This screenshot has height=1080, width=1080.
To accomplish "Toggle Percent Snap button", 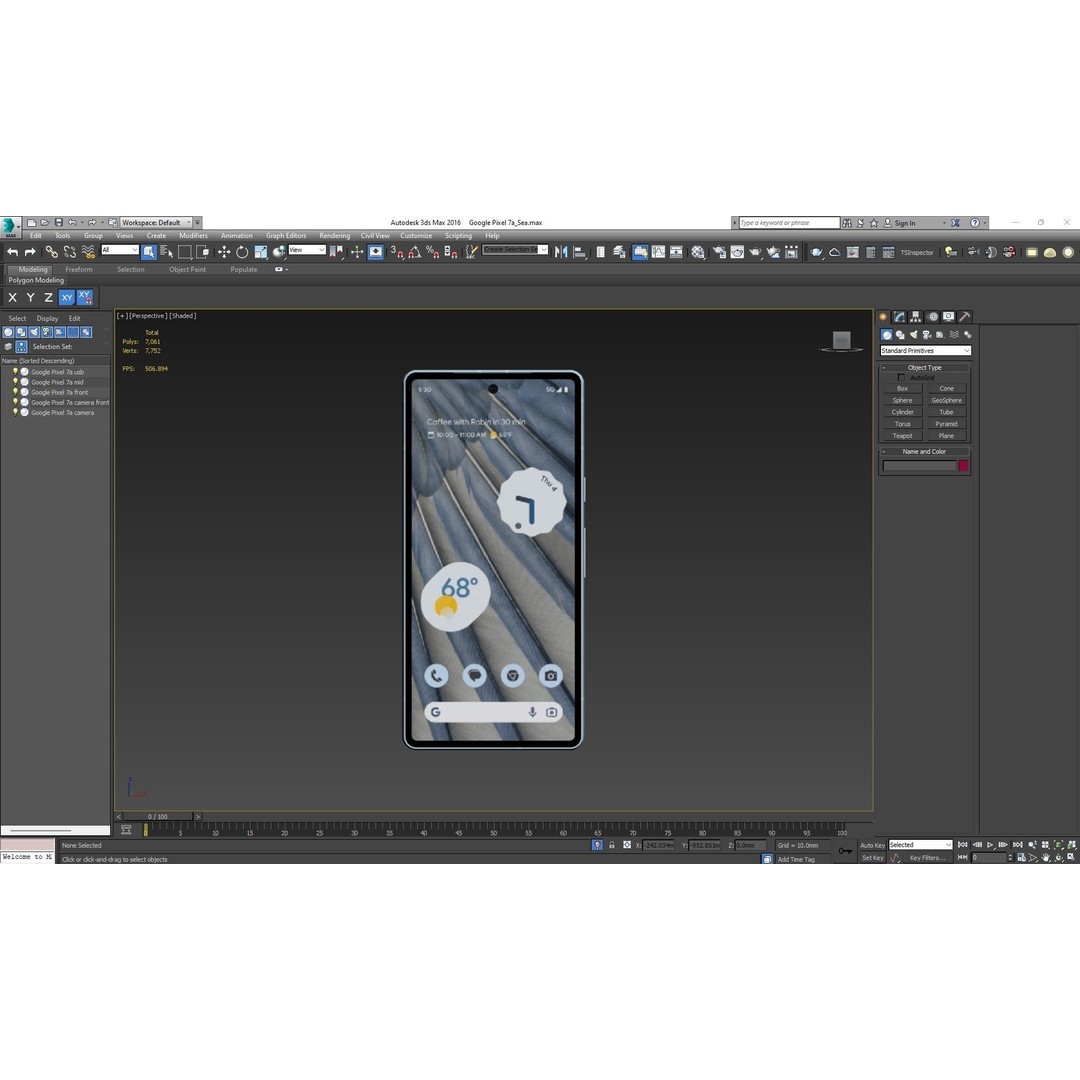I will [433, 252].
